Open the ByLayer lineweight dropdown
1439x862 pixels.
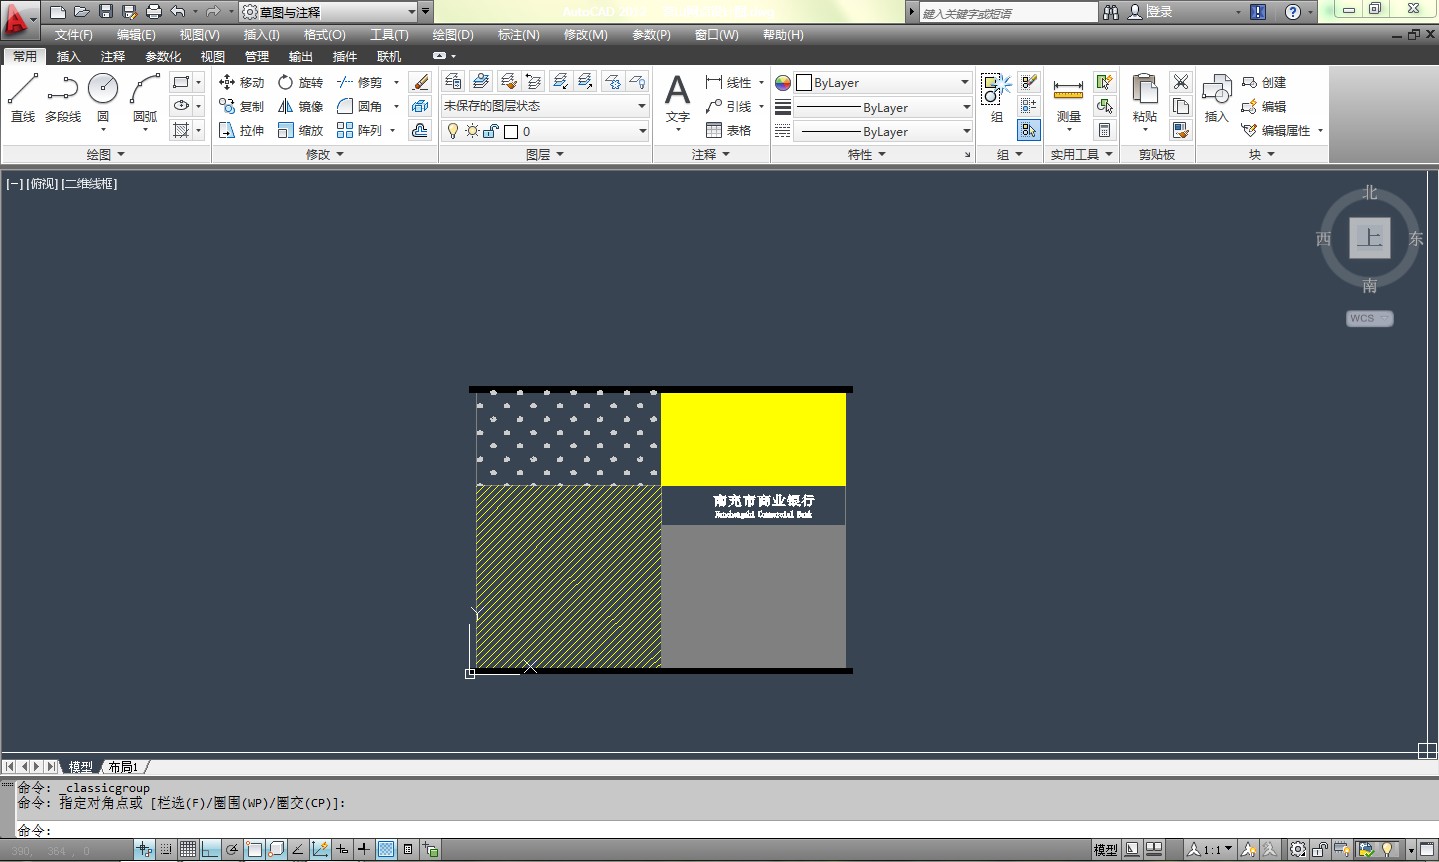click(884, 107)
